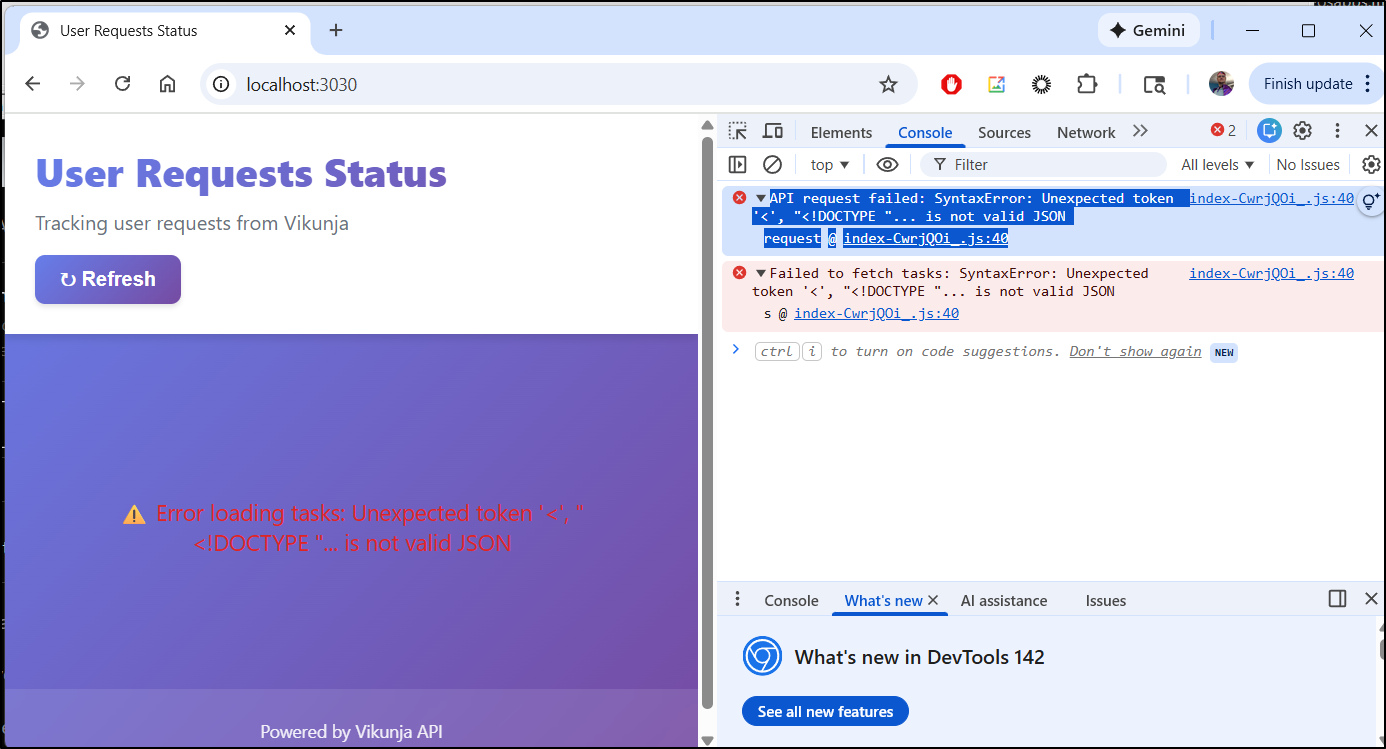Open DevTools settings gear icon
The height and width of the screenshot is (749, 1386).
pyautogui.click(x=1302, y=131)
